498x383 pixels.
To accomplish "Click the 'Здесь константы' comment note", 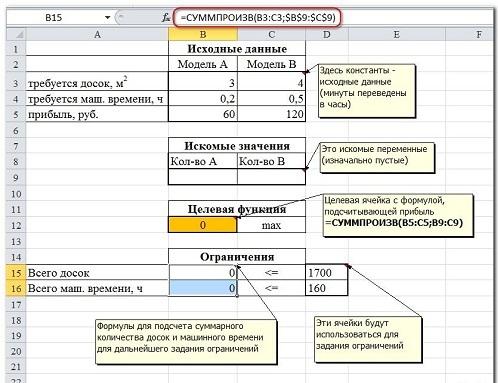I will (367, 91).
